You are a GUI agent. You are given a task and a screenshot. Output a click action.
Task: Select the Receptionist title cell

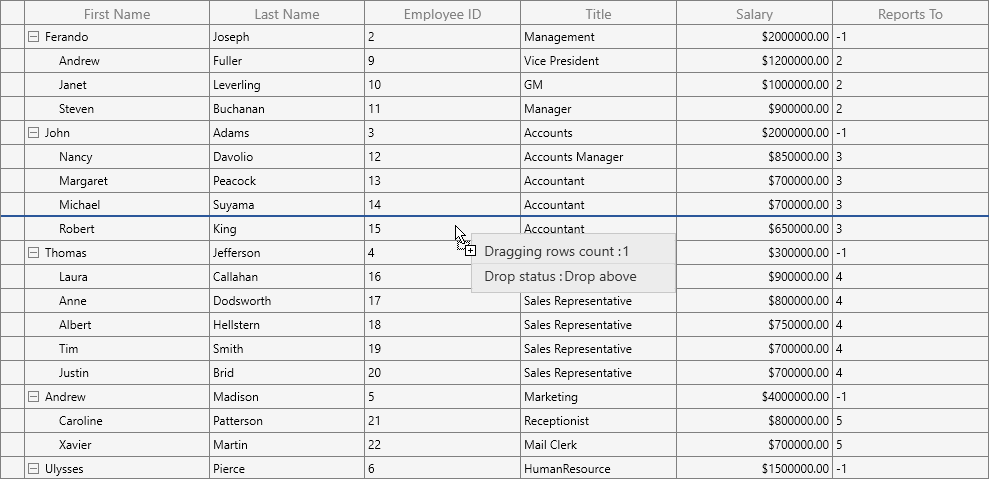pyautogui.click(x=599, y=421)
